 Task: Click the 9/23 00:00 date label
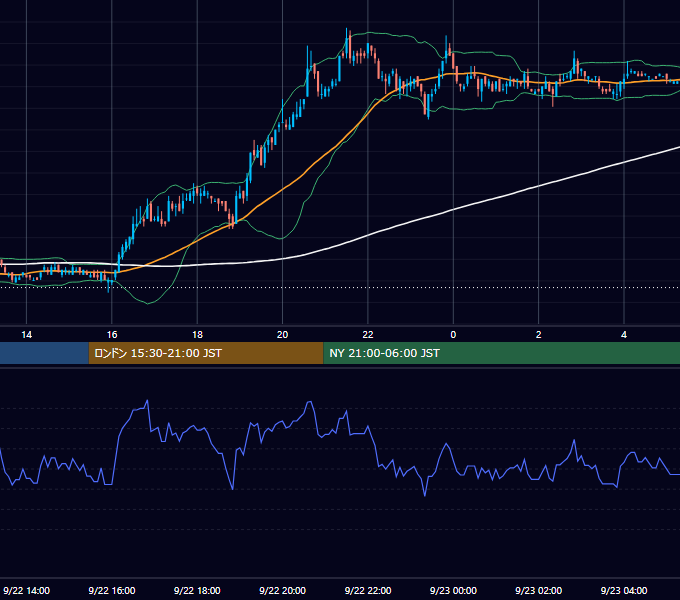tap(453, 590)
